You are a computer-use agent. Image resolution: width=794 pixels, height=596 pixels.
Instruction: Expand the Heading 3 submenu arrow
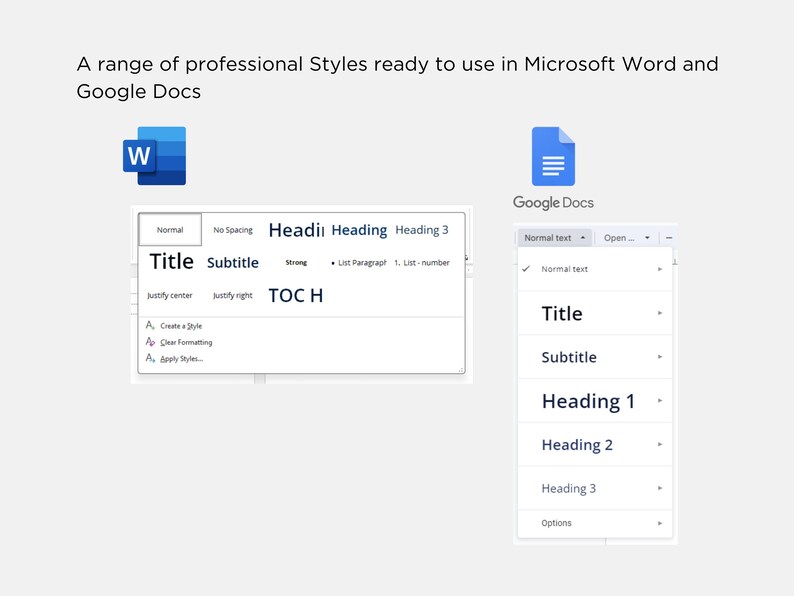[660, 488]
